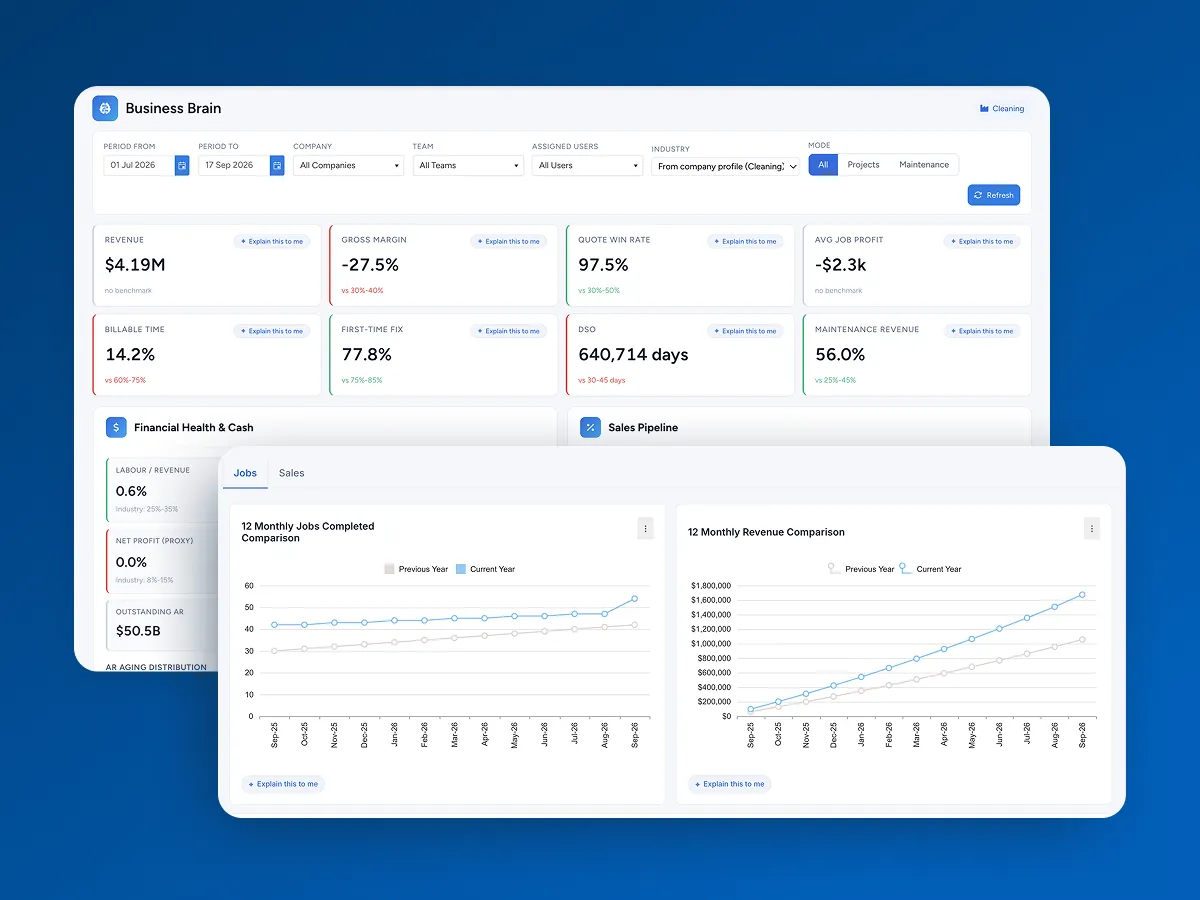
Task: Open the Period To calendar icon
Action: 277,165
